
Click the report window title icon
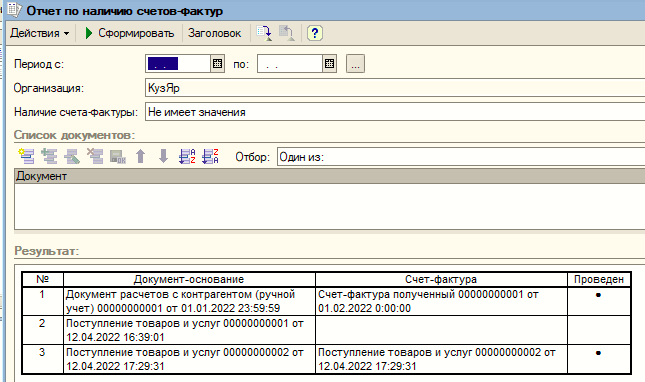tap(15, 10)
